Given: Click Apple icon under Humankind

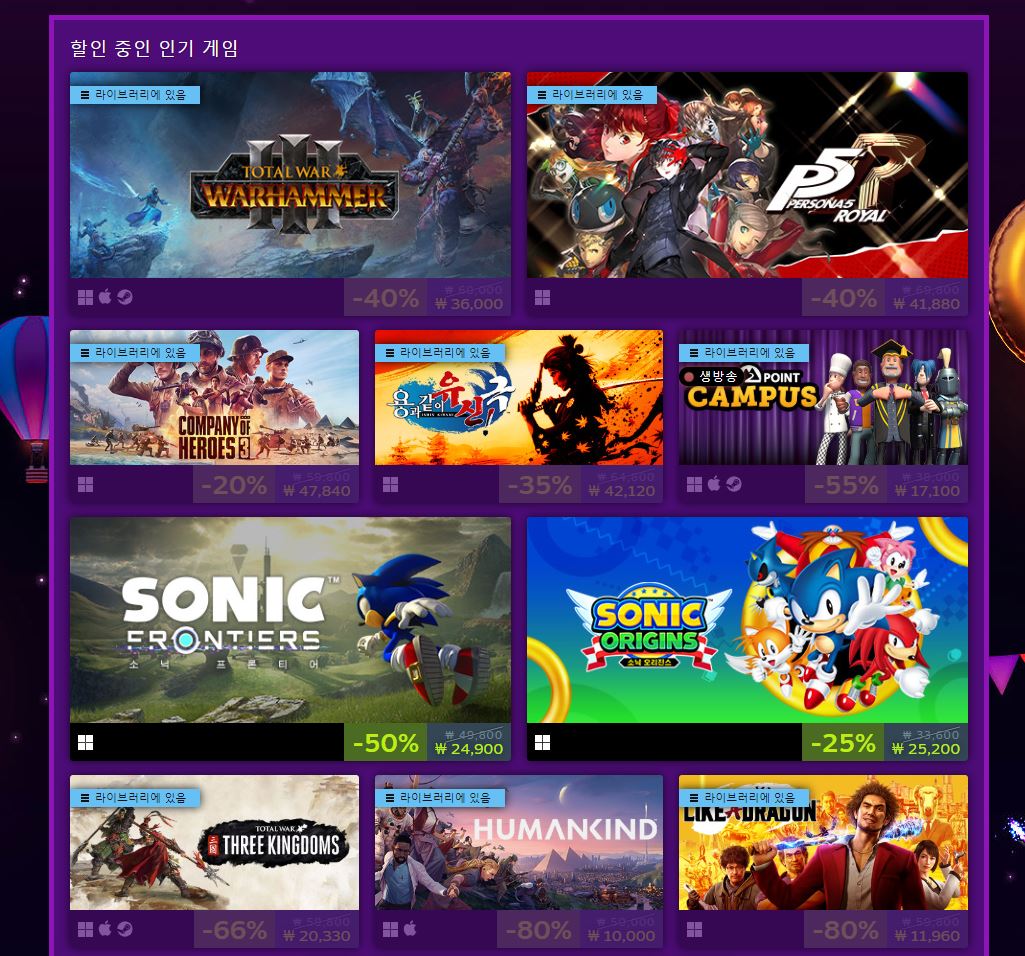Looking at the screenshot, I should (410, 929).
